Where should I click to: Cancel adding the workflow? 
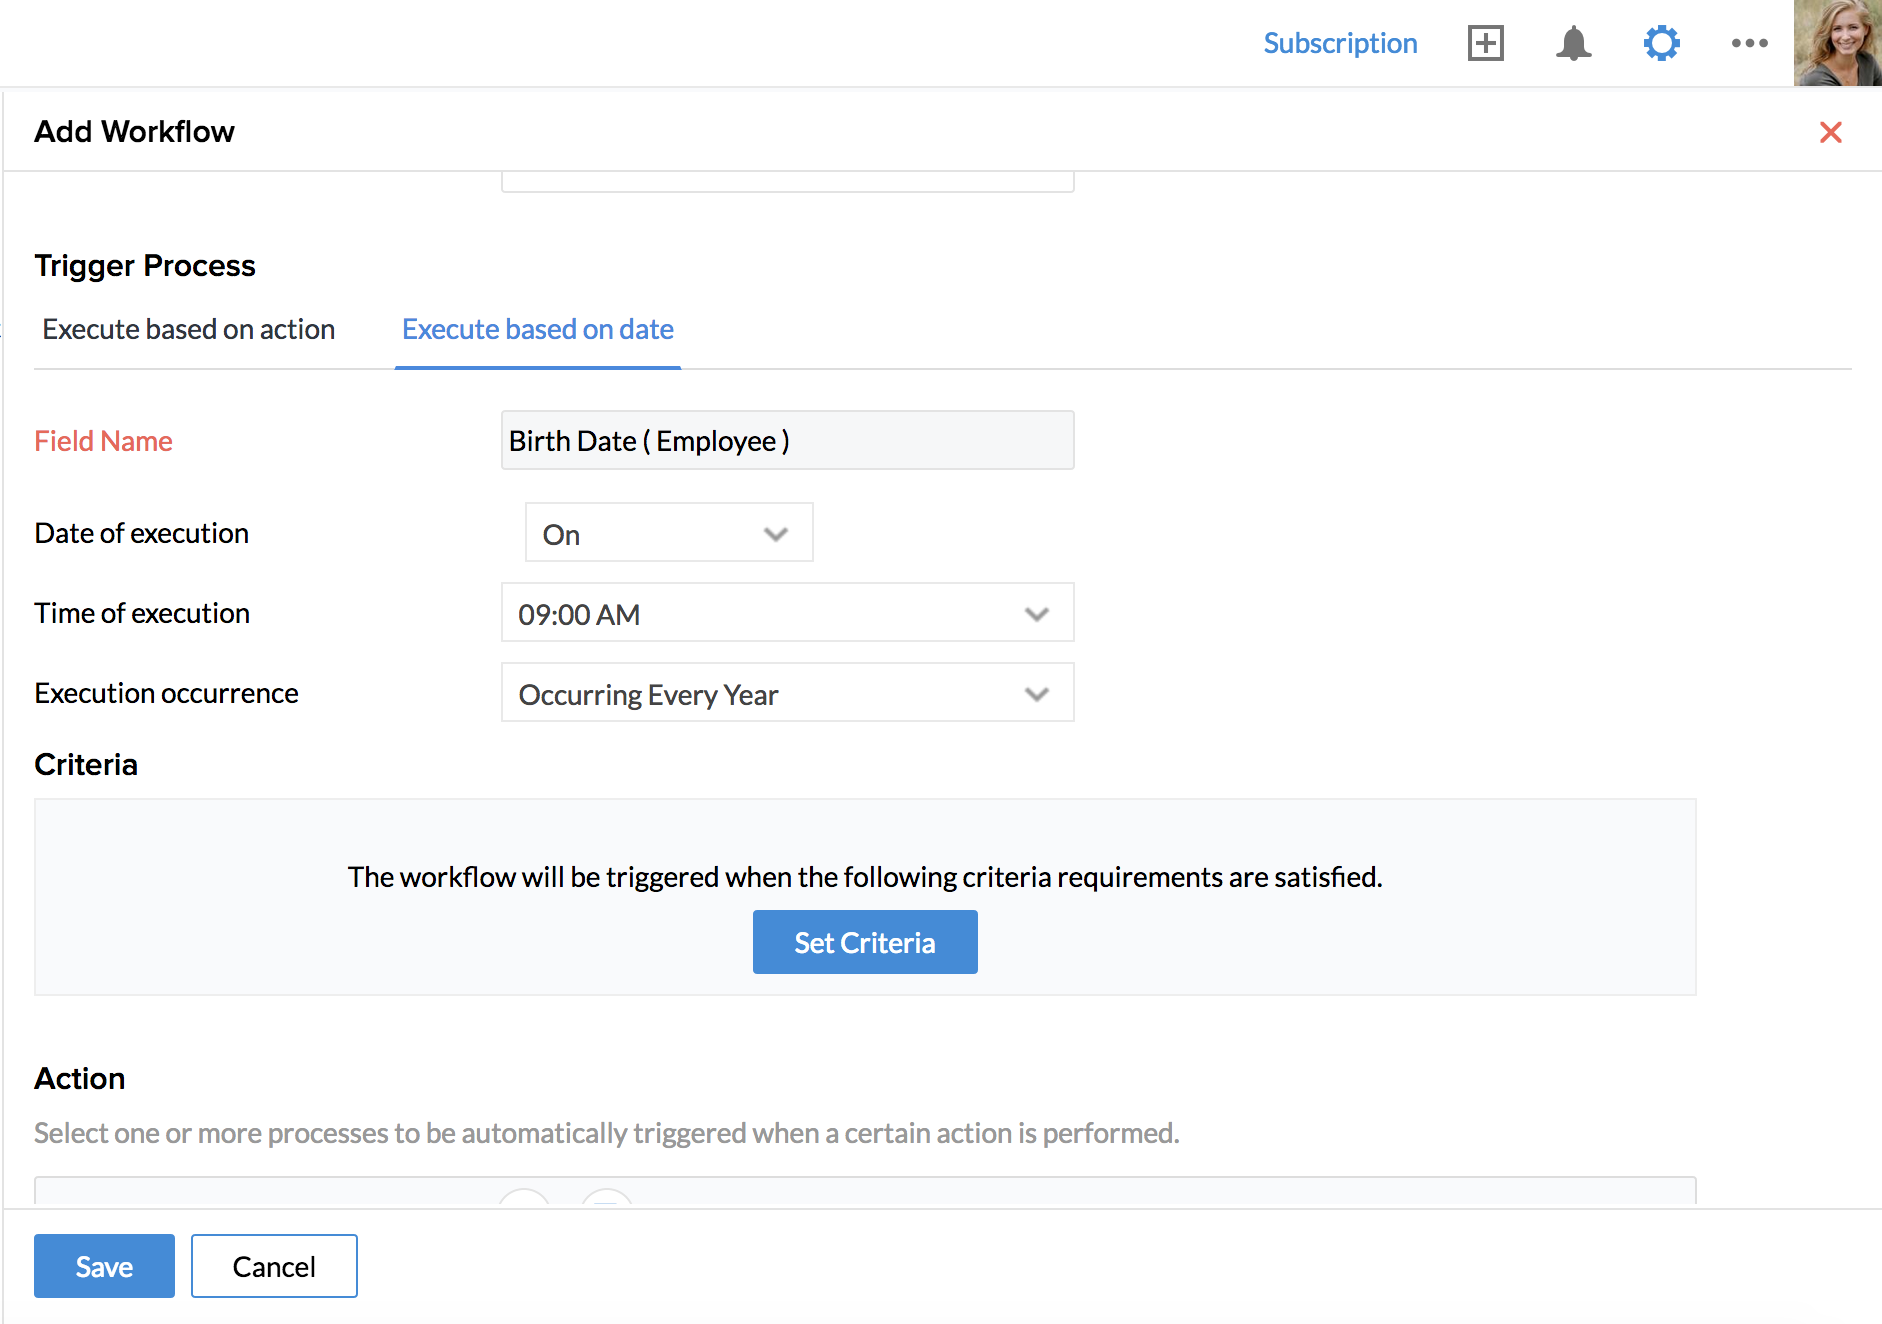(274, 1266)
